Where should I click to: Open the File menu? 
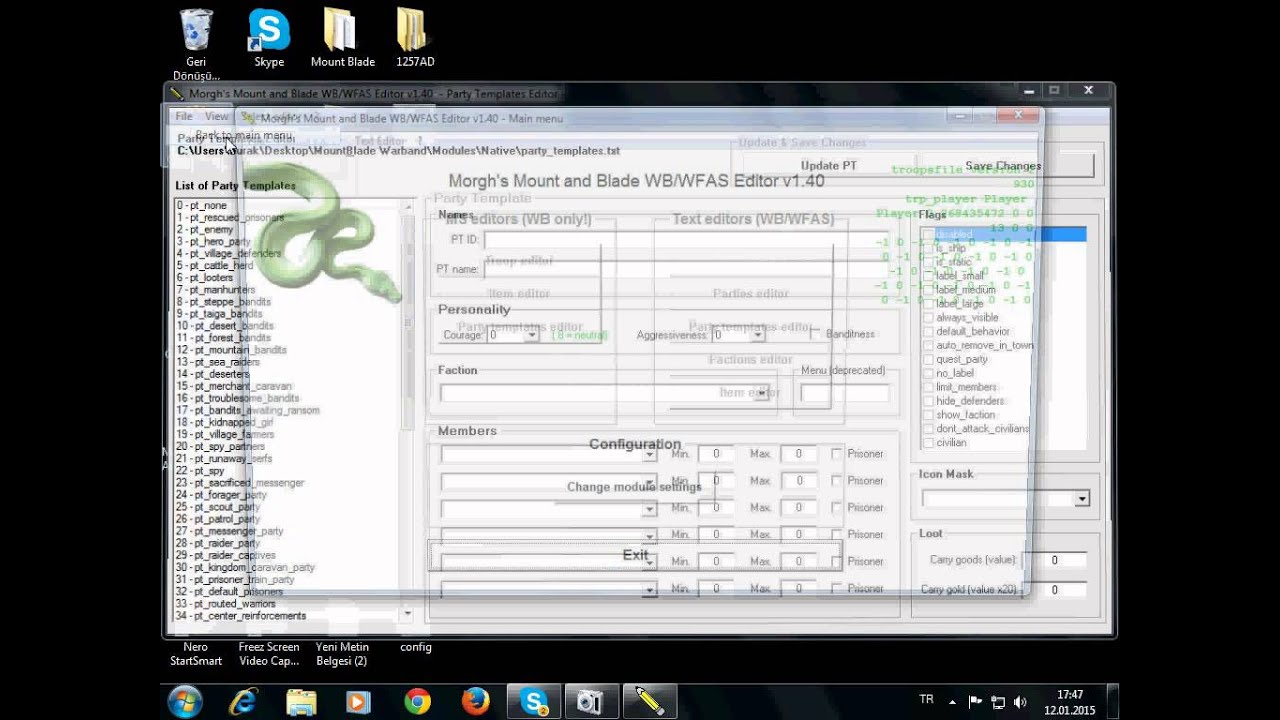(184, 116)
